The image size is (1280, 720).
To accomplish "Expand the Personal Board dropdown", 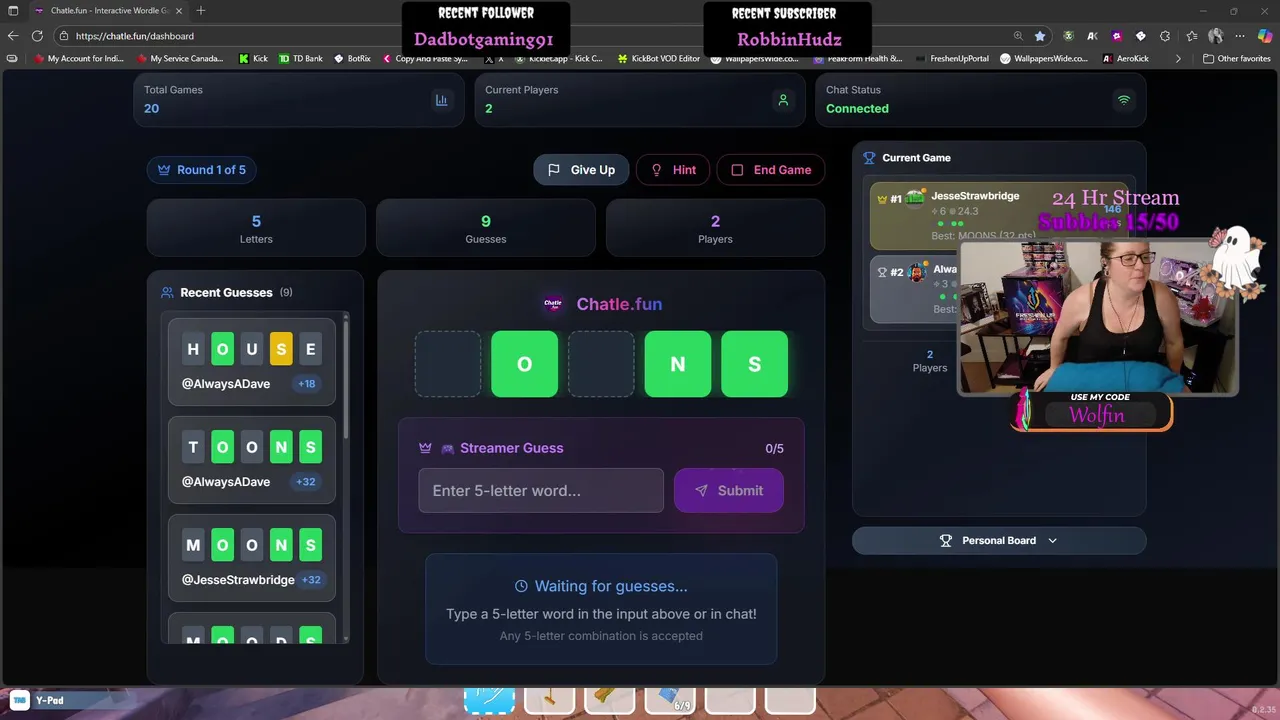I will 999,540.
